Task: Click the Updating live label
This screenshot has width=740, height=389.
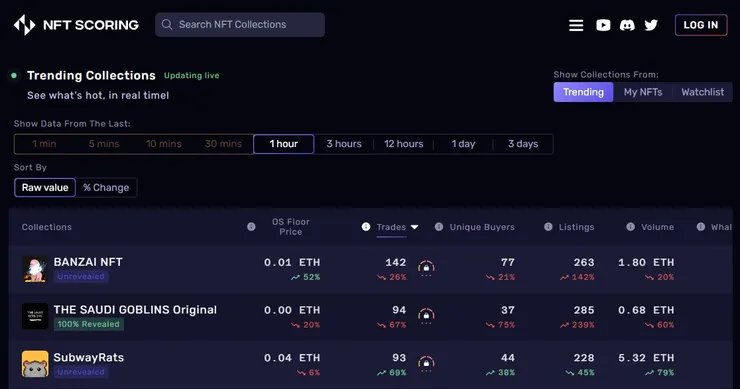Action: click(191, 76)
